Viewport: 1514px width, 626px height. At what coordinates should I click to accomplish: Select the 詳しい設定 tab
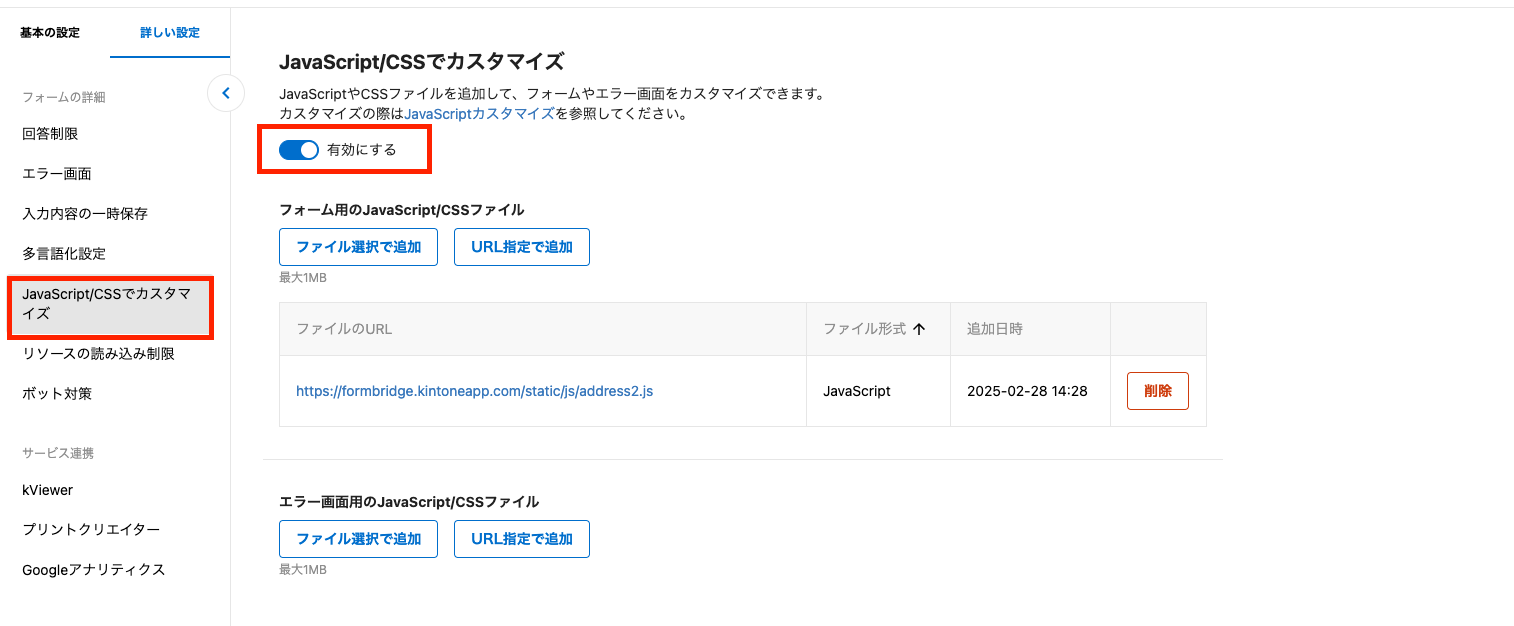(170, 32)
